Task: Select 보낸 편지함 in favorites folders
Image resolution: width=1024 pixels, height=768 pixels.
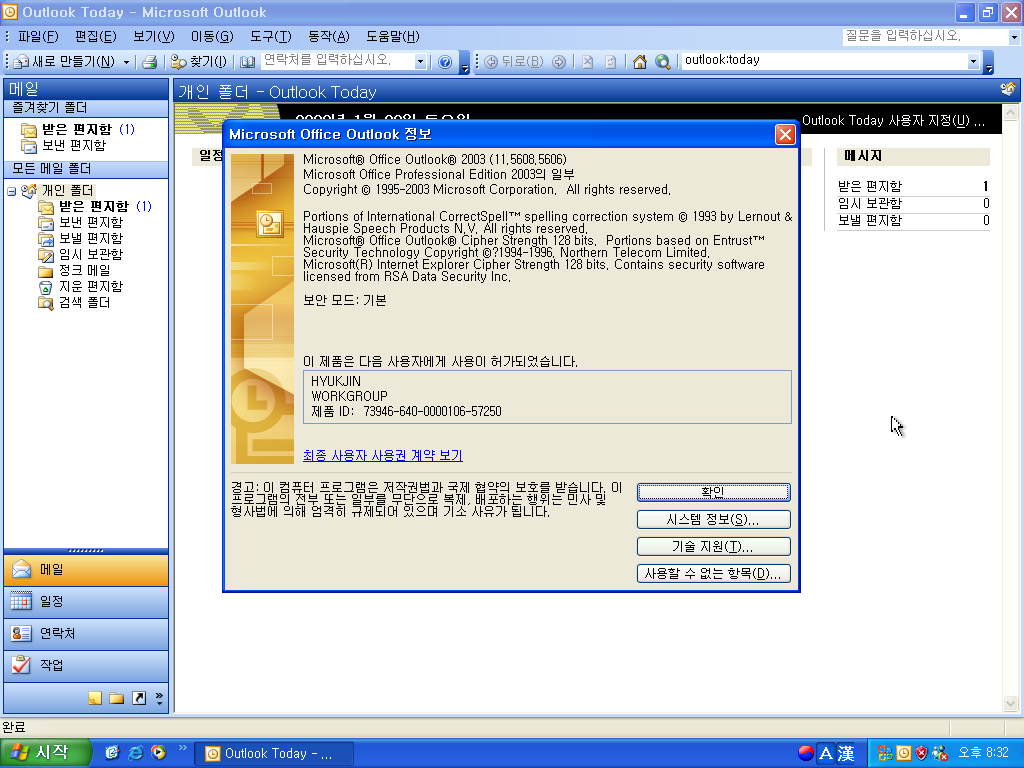Action: 63,146
